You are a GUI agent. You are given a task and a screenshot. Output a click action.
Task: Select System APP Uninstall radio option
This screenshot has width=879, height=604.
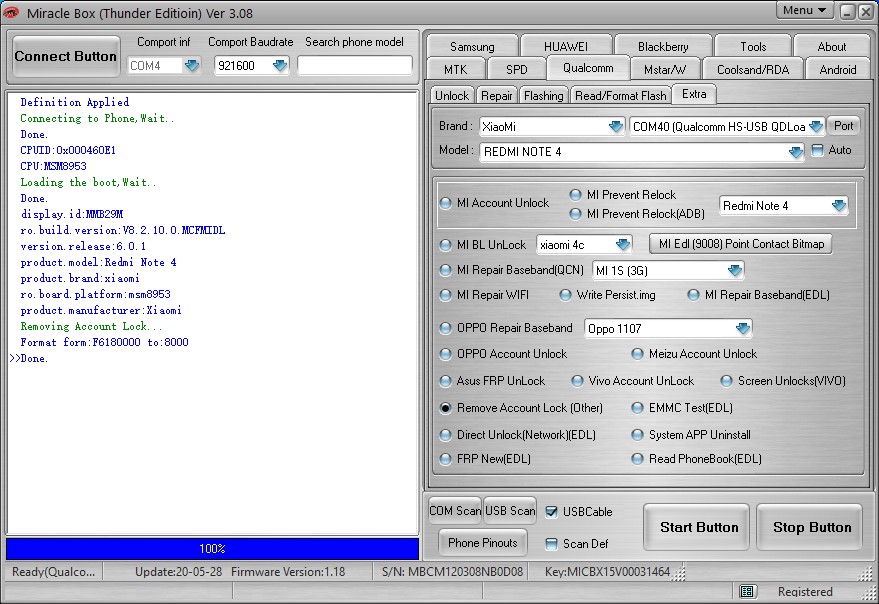click(x=637, y=435)
